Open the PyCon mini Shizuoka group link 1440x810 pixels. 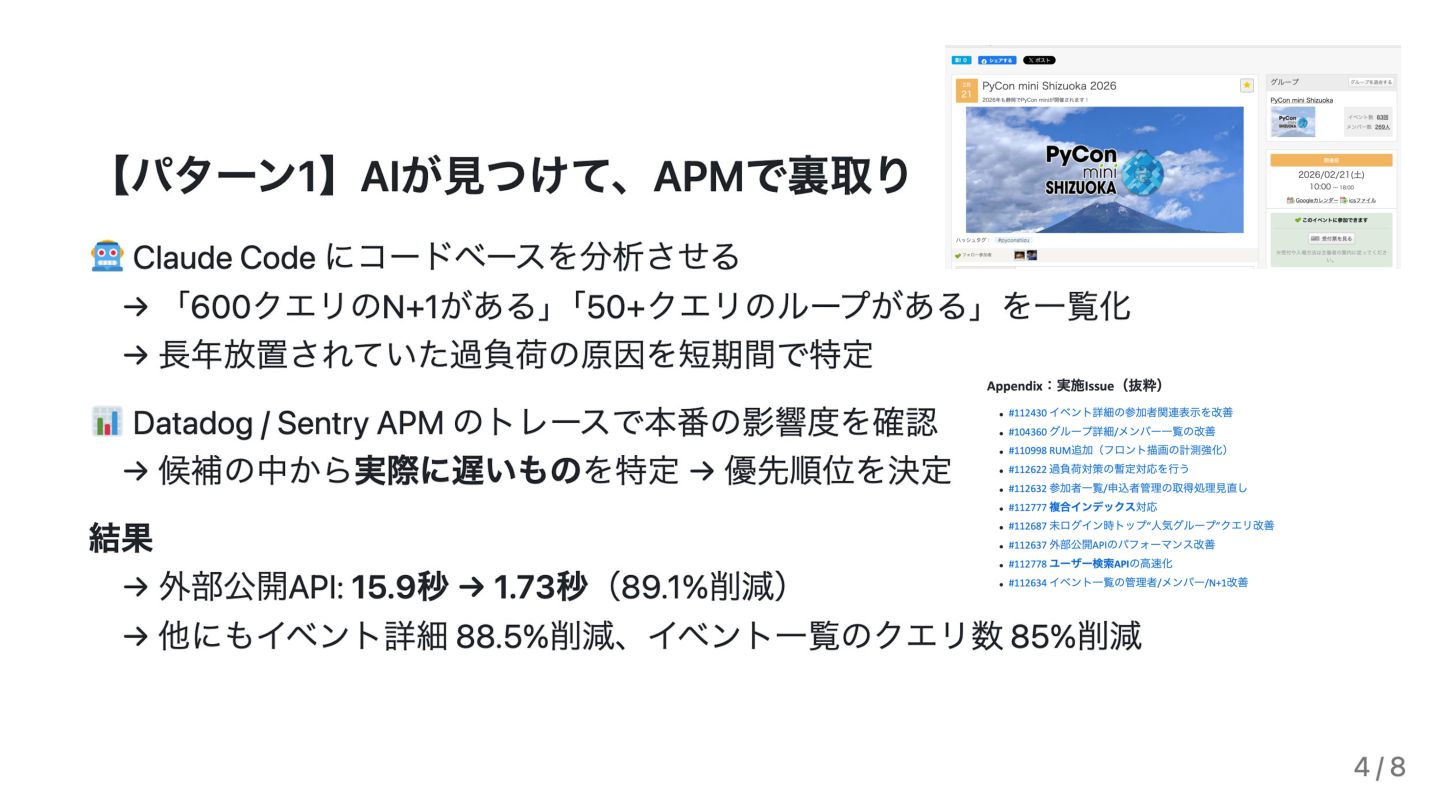[1302, 100]
